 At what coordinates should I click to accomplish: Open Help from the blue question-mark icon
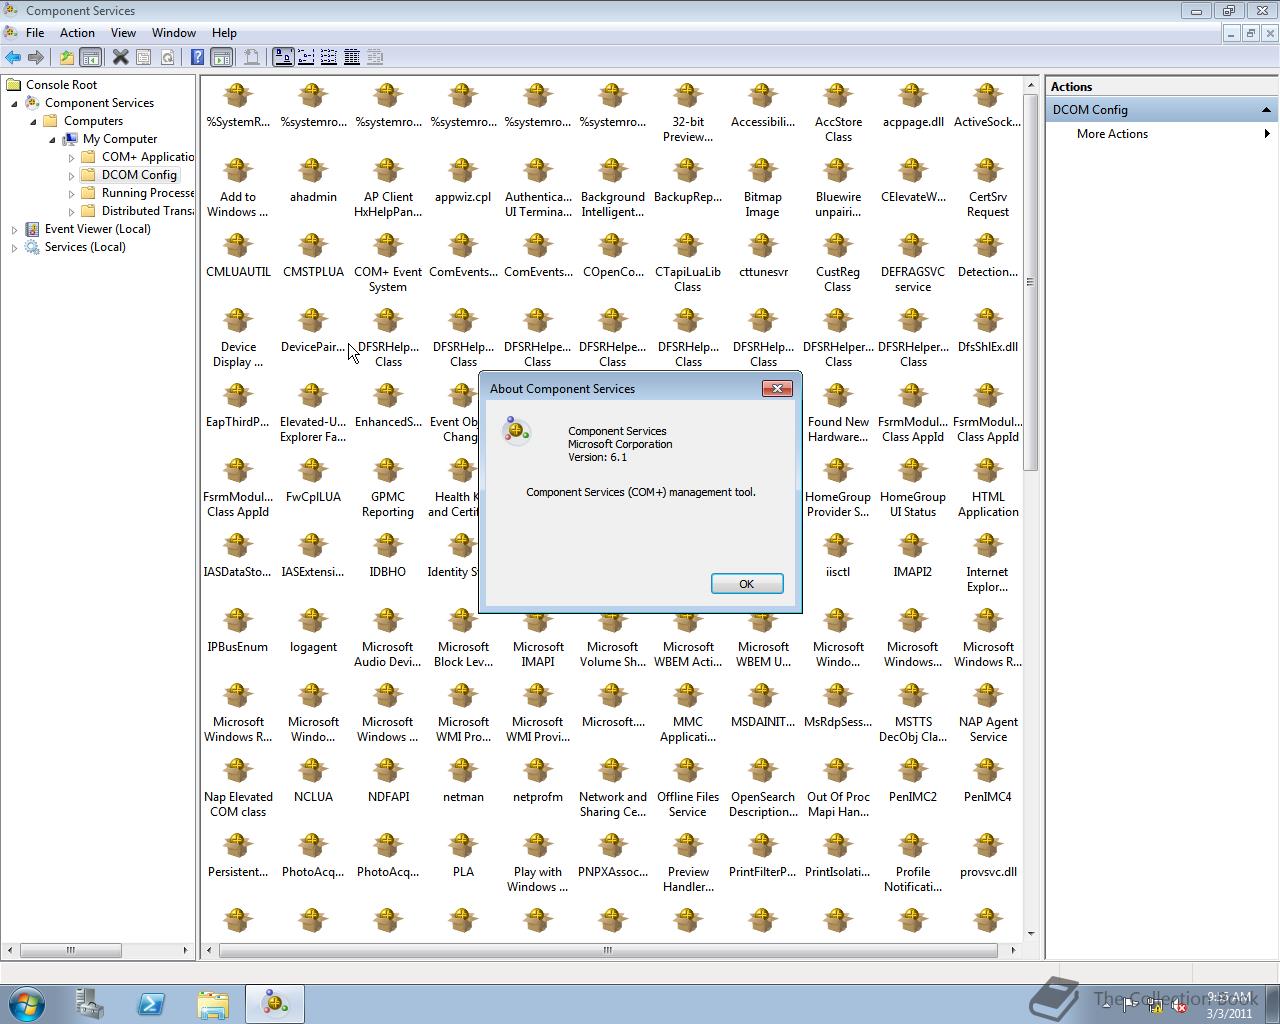click(198, 58)
